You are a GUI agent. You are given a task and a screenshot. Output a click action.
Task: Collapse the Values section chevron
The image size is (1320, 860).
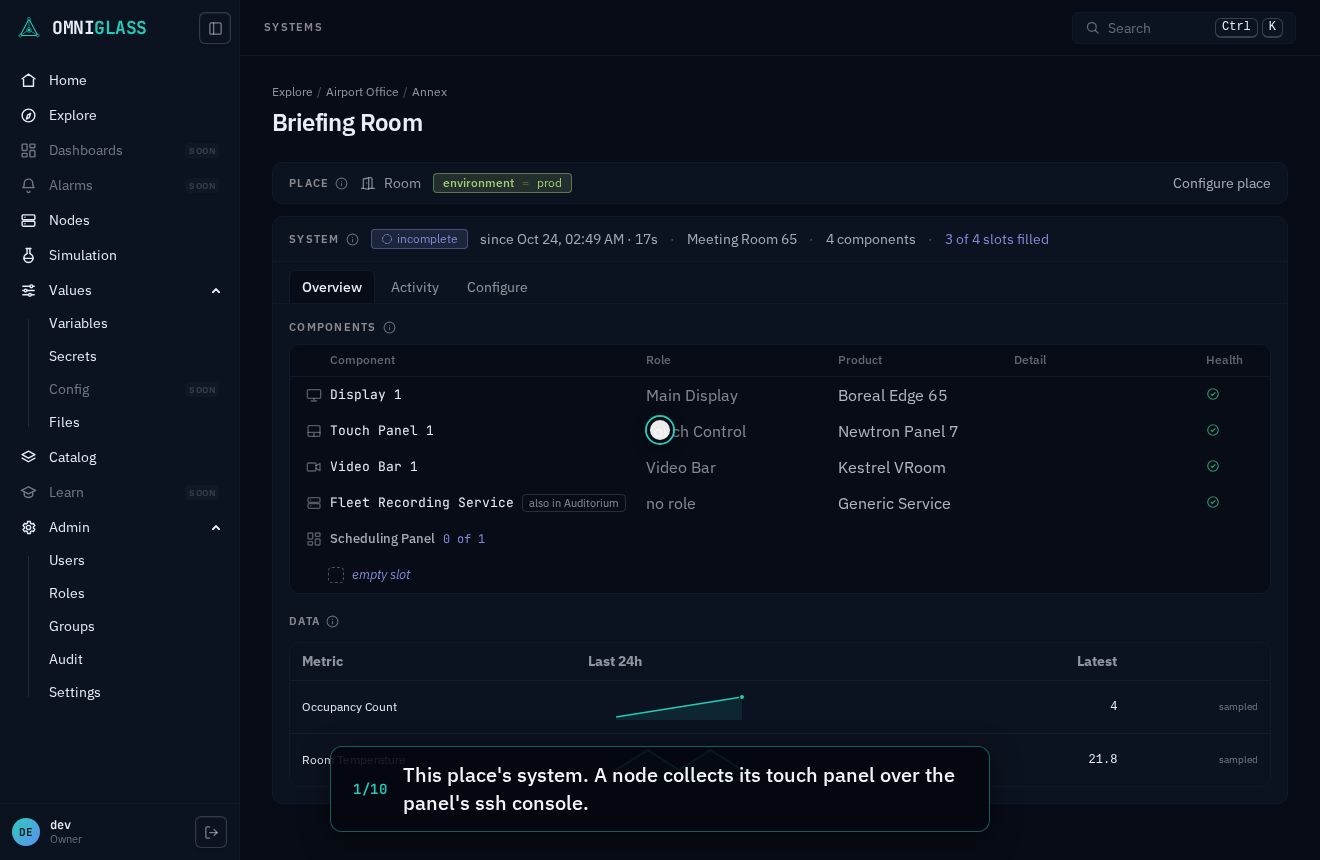click(216, 291)
